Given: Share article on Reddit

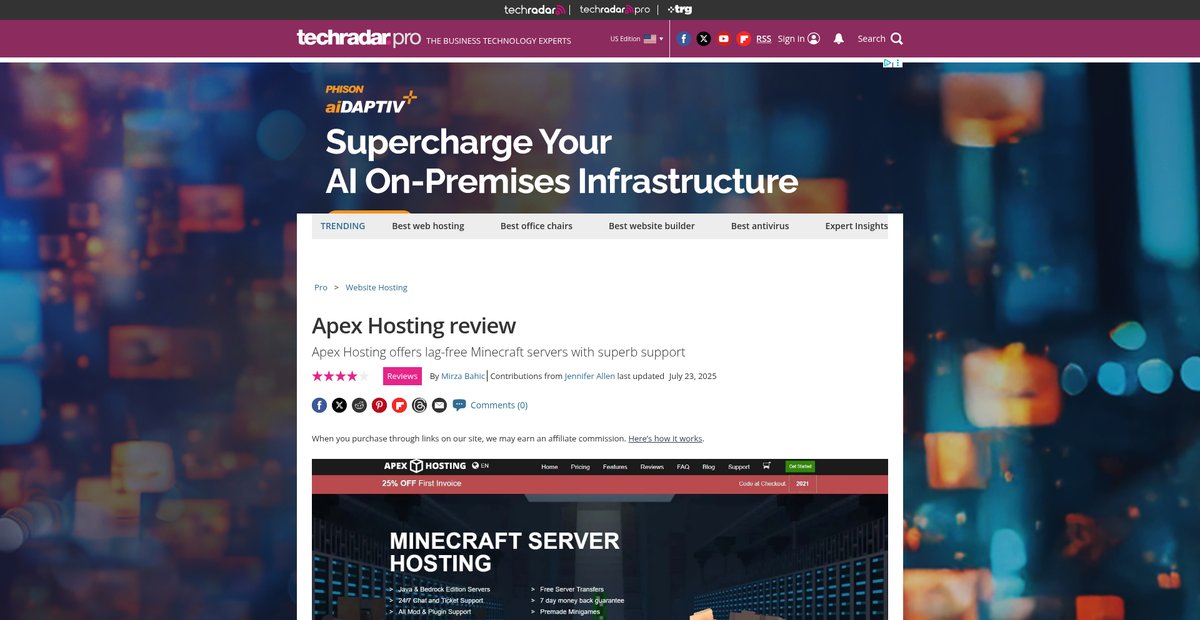Looking at the screenshot, I should point(359,405).
